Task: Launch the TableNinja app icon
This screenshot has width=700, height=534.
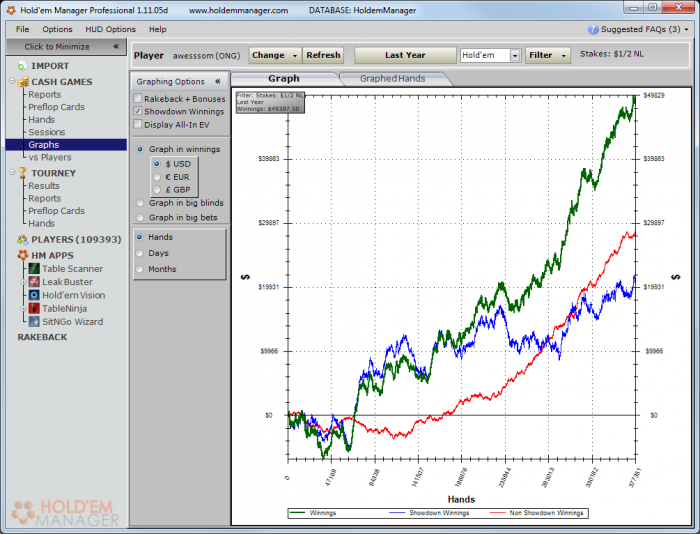Action: pos(32,309)
